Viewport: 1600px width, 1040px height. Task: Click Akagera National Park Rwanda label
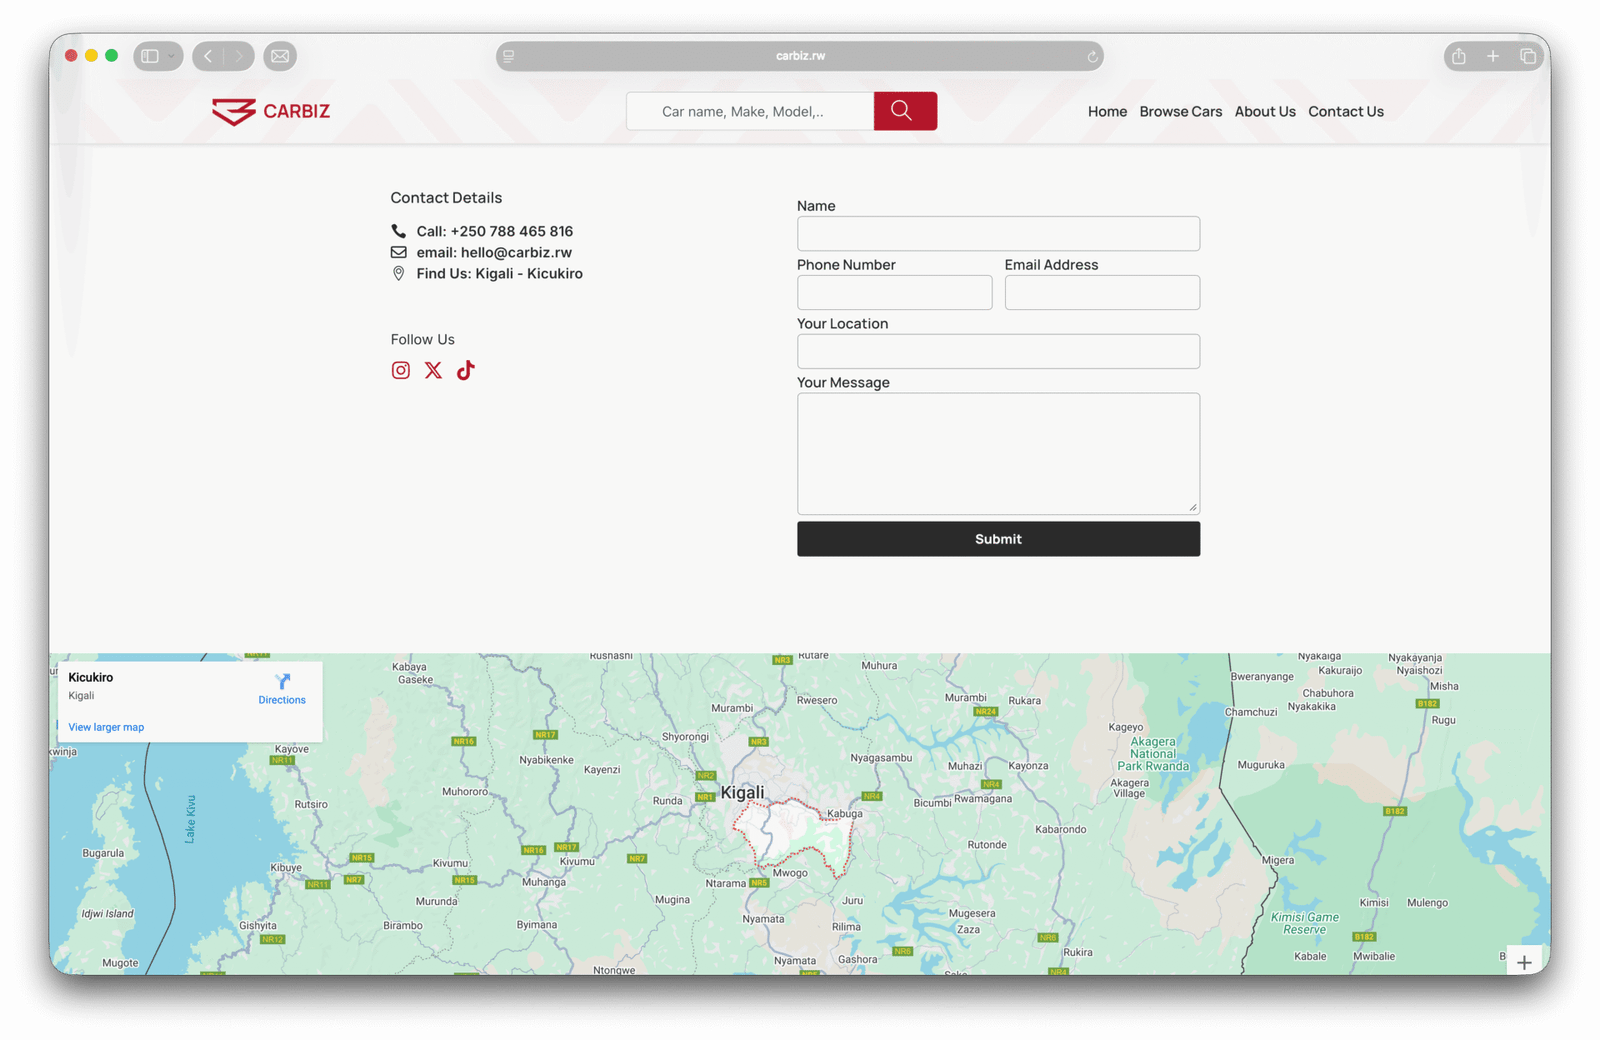pyautogui.click(x=1153, y=754)
